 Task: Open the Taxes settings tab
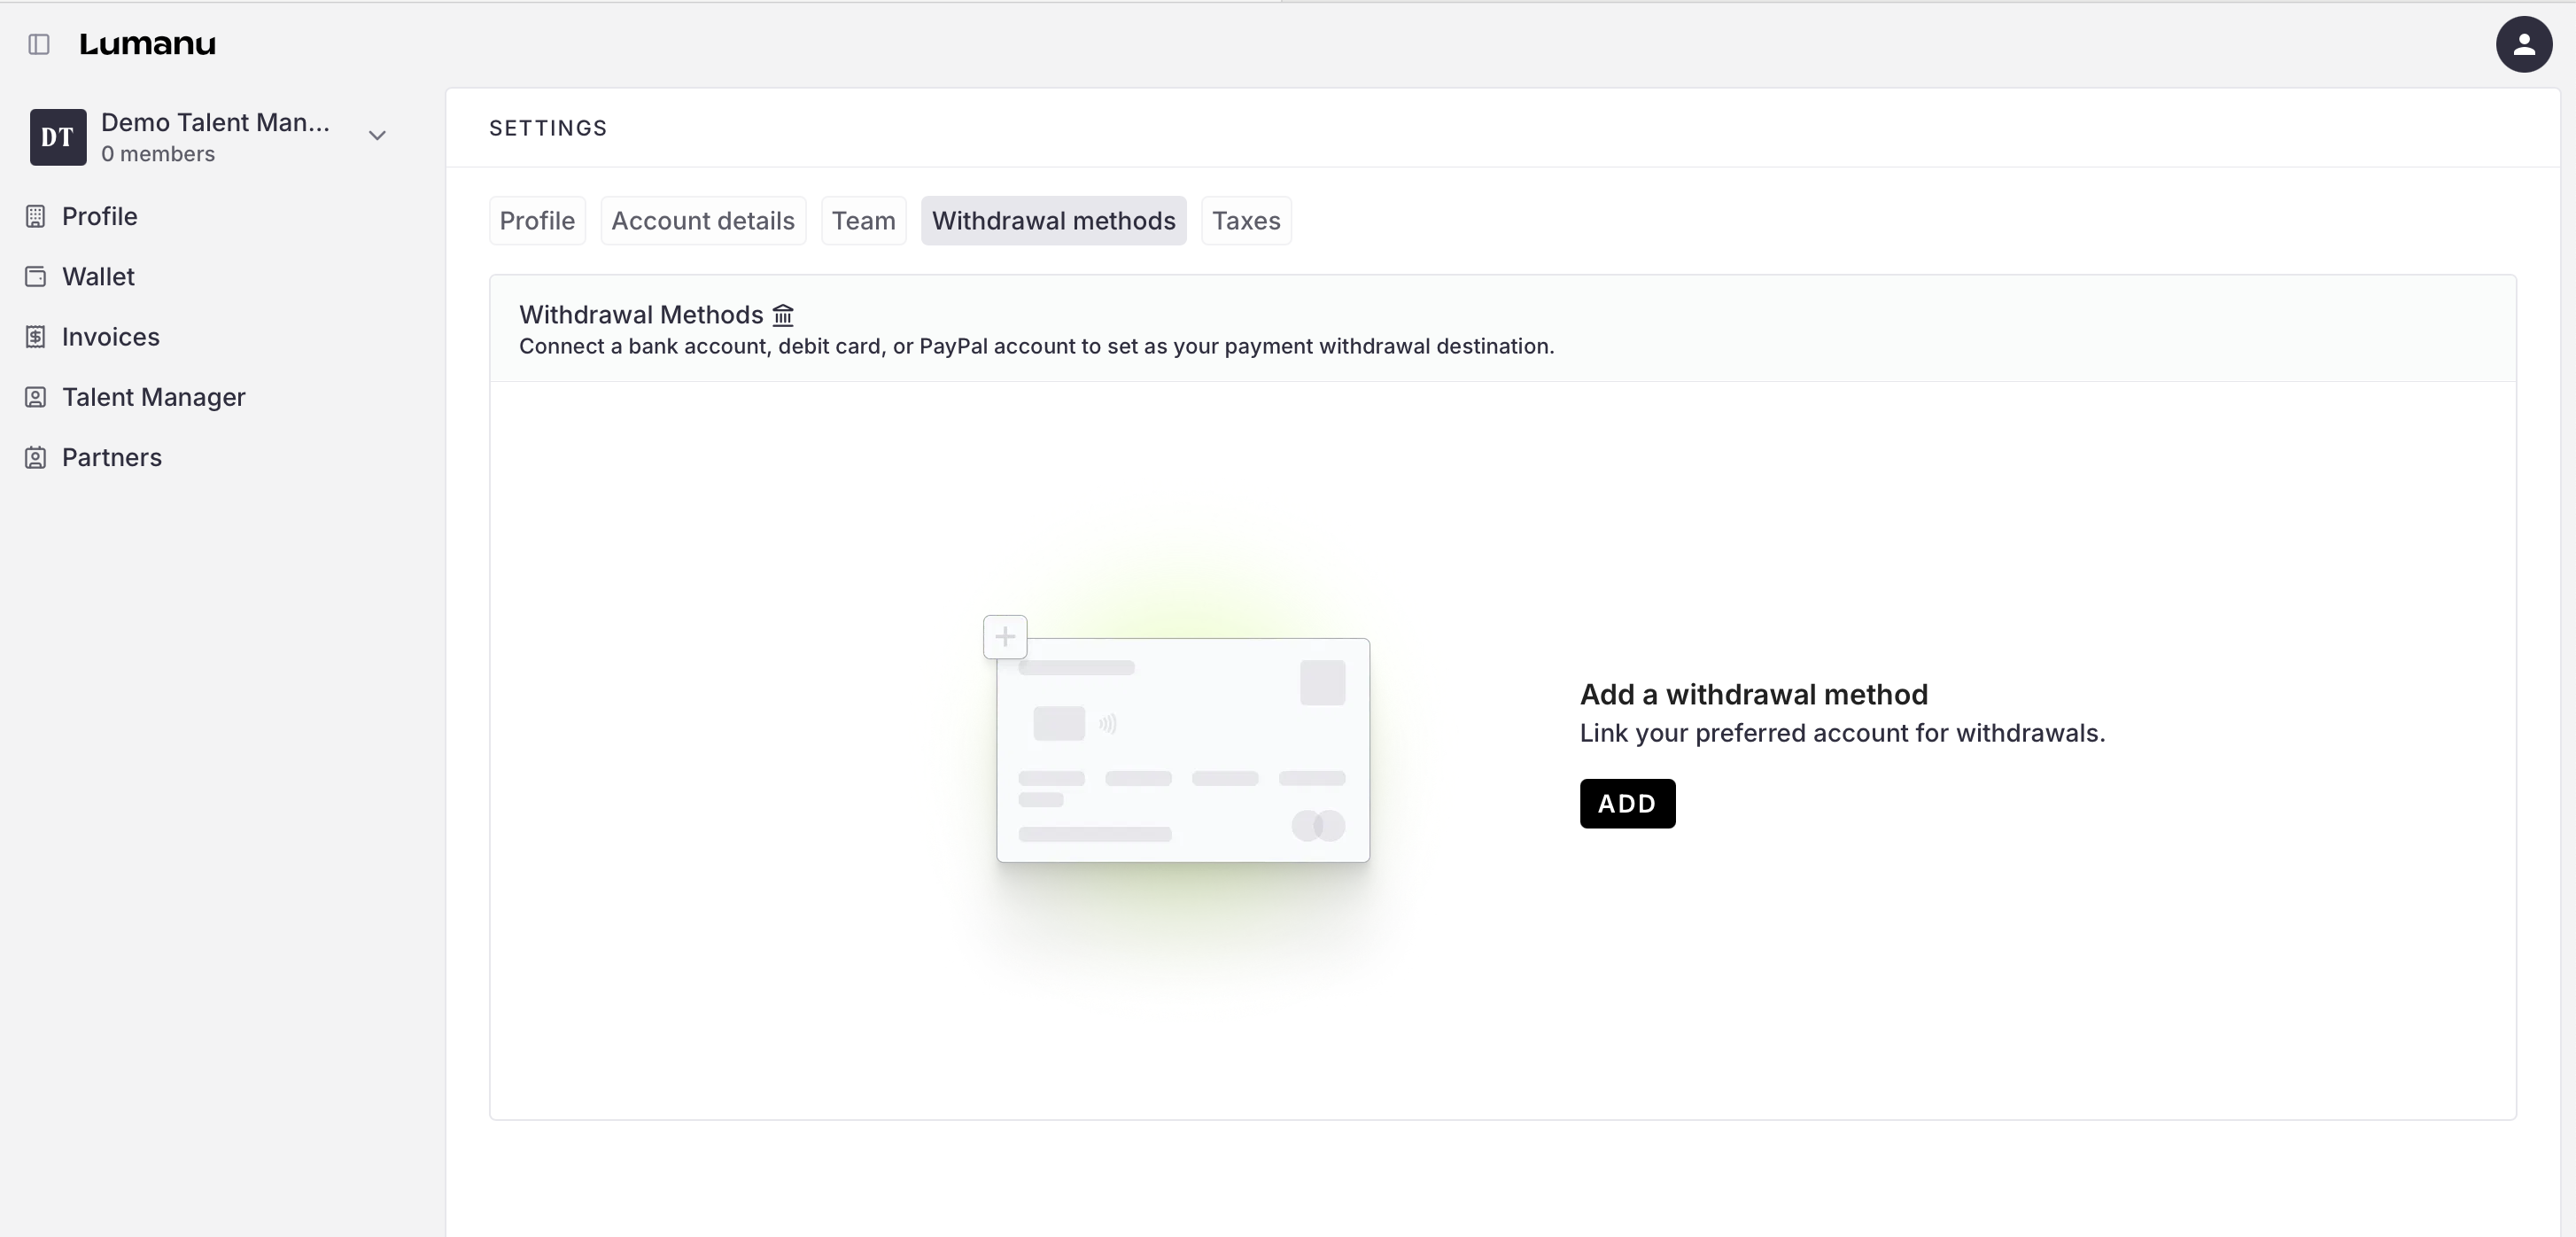point(1245,220)
